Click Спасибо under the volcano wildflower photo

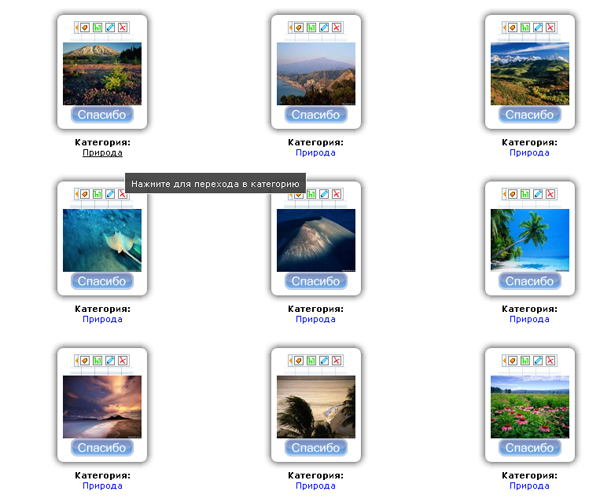(x=102, y=114)
